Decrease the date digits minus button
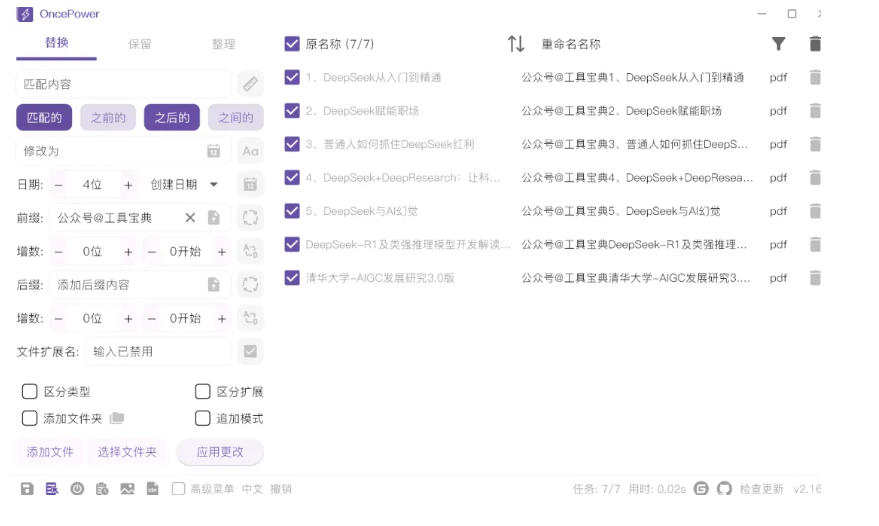 58,184
